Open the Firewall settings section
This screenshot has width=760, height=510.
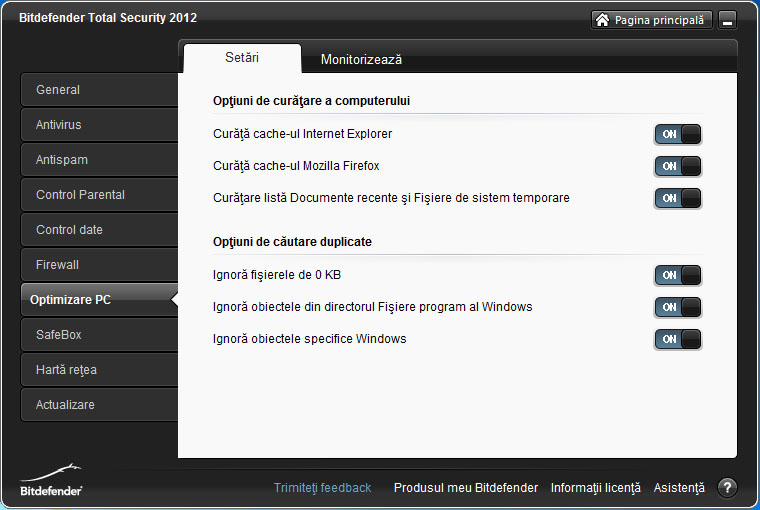98,265
